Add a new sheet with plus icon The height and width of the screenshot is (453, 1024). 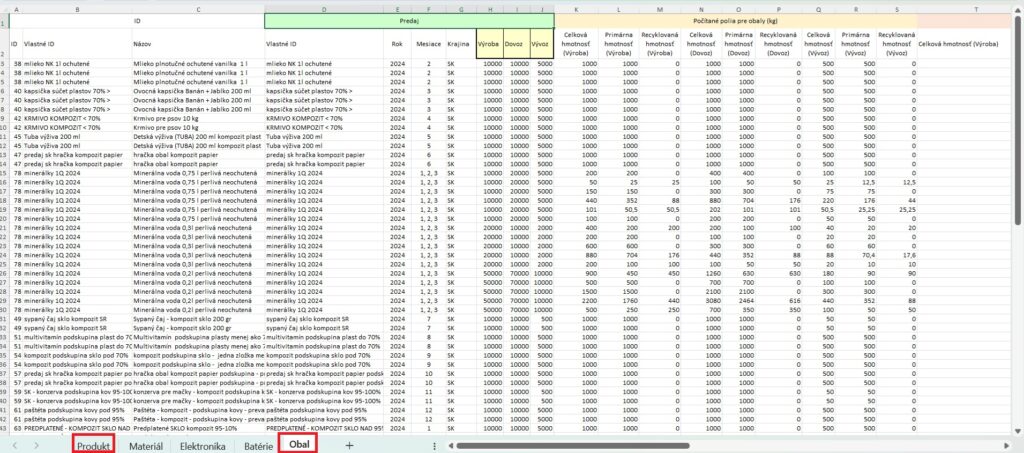(x=348, y=444)
